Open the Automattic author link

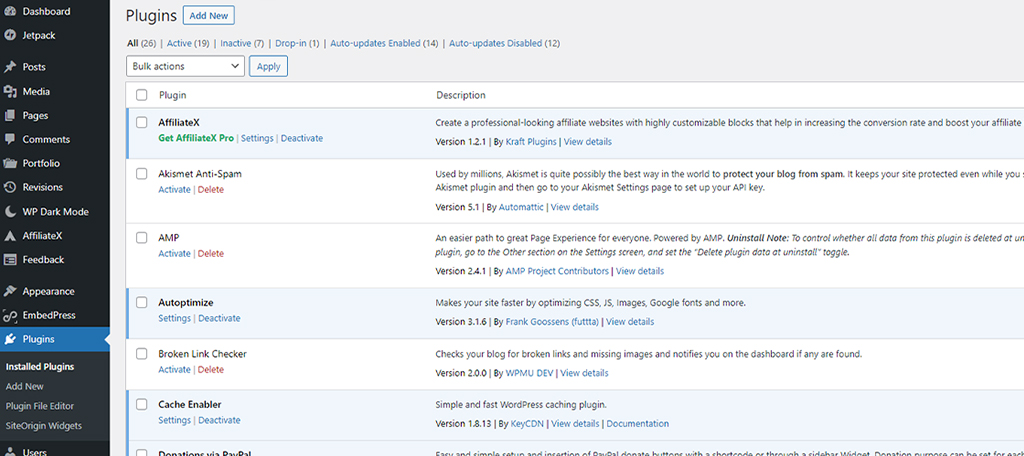521,207
